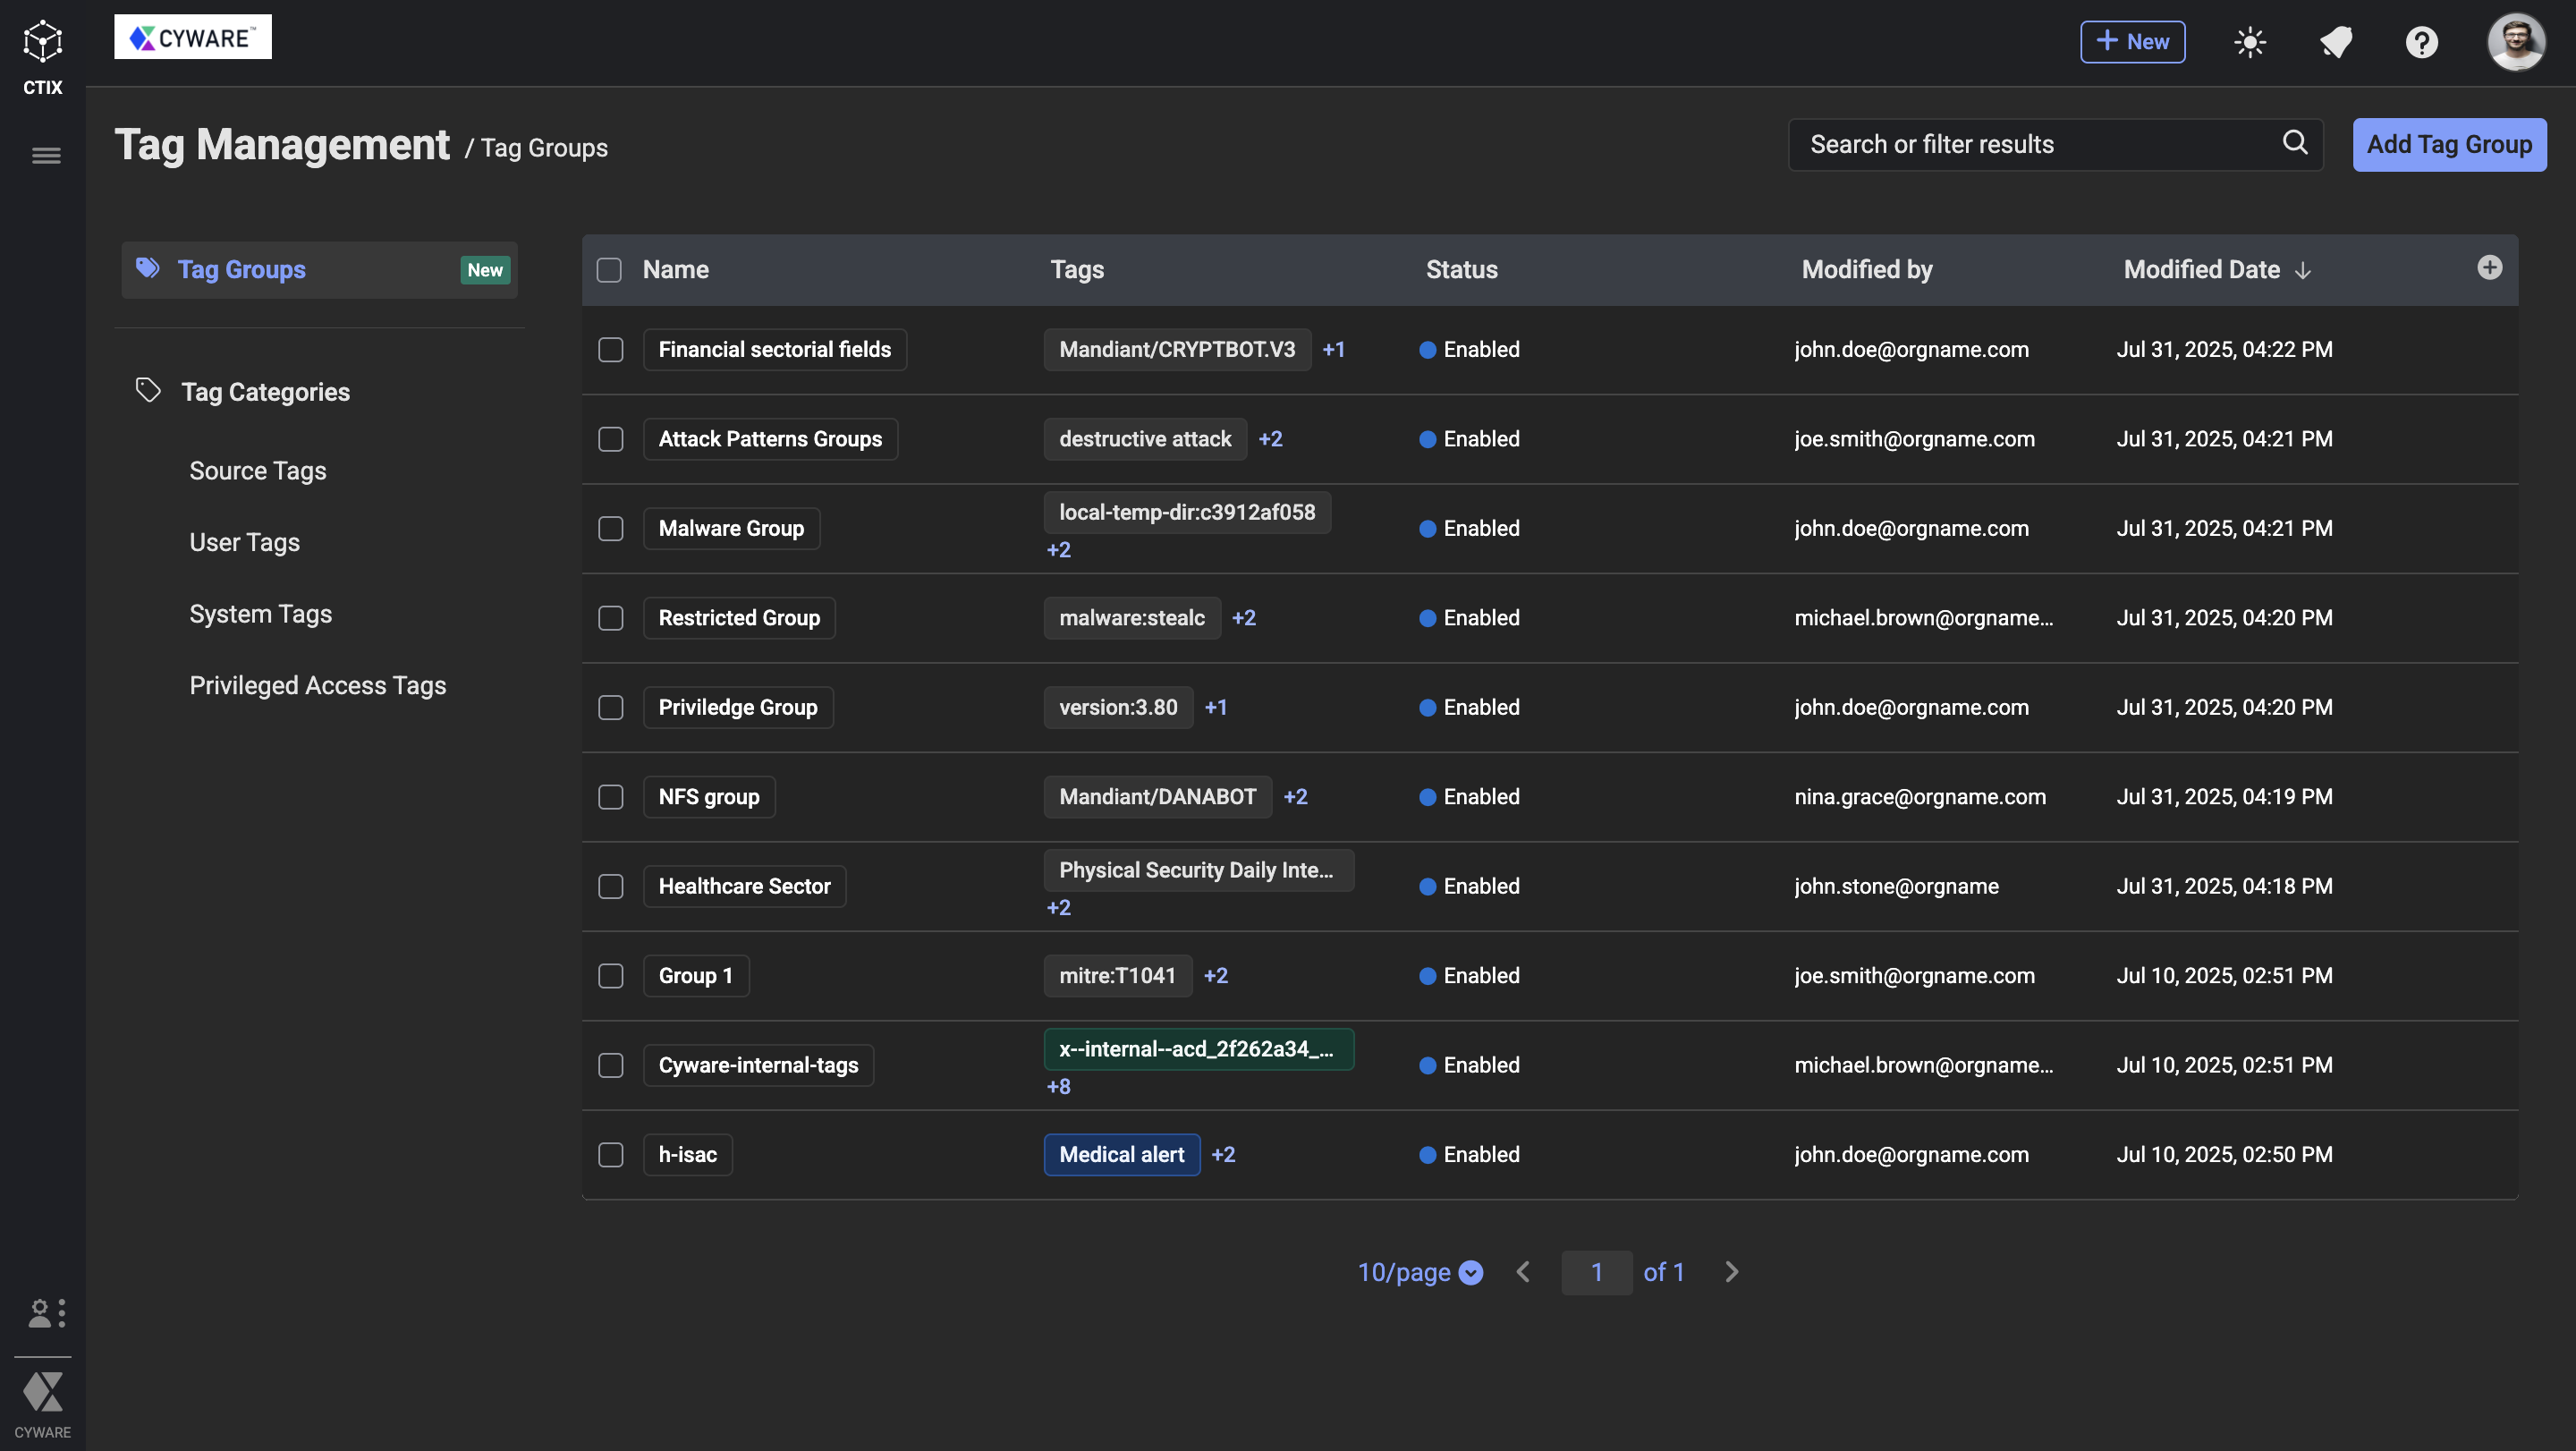Open the user profile avatar
Screen dimensions: 2576x1451
(x=2516, y=42)
